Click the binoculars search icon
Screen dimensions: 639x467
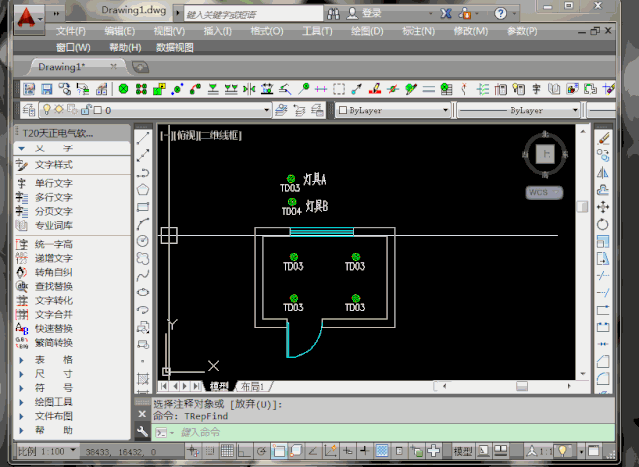[x=333, y=14]
